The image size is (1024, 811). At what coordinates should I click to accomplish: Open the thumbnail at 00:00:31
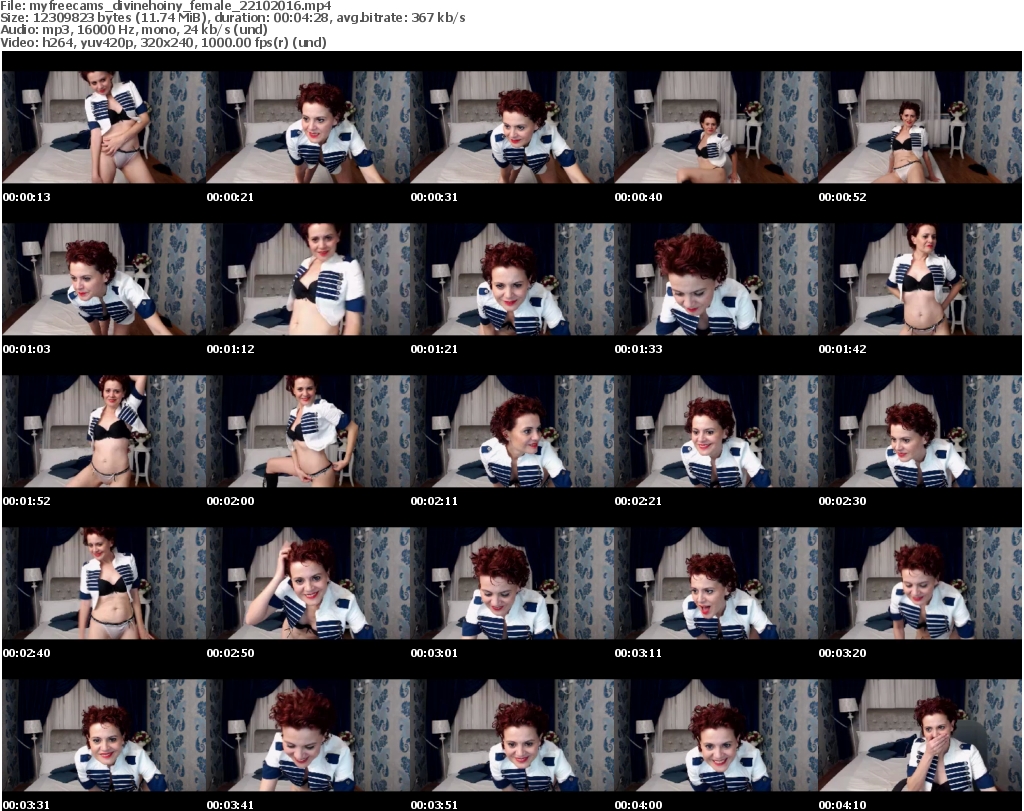512,126
